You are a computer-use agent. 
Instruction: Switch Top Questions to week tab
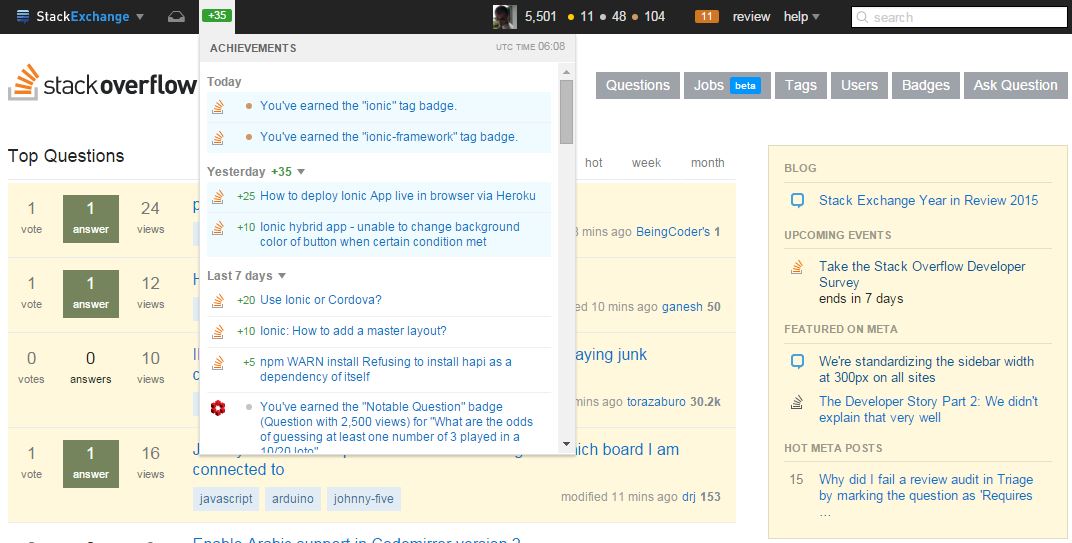click(x=646, y=163)
